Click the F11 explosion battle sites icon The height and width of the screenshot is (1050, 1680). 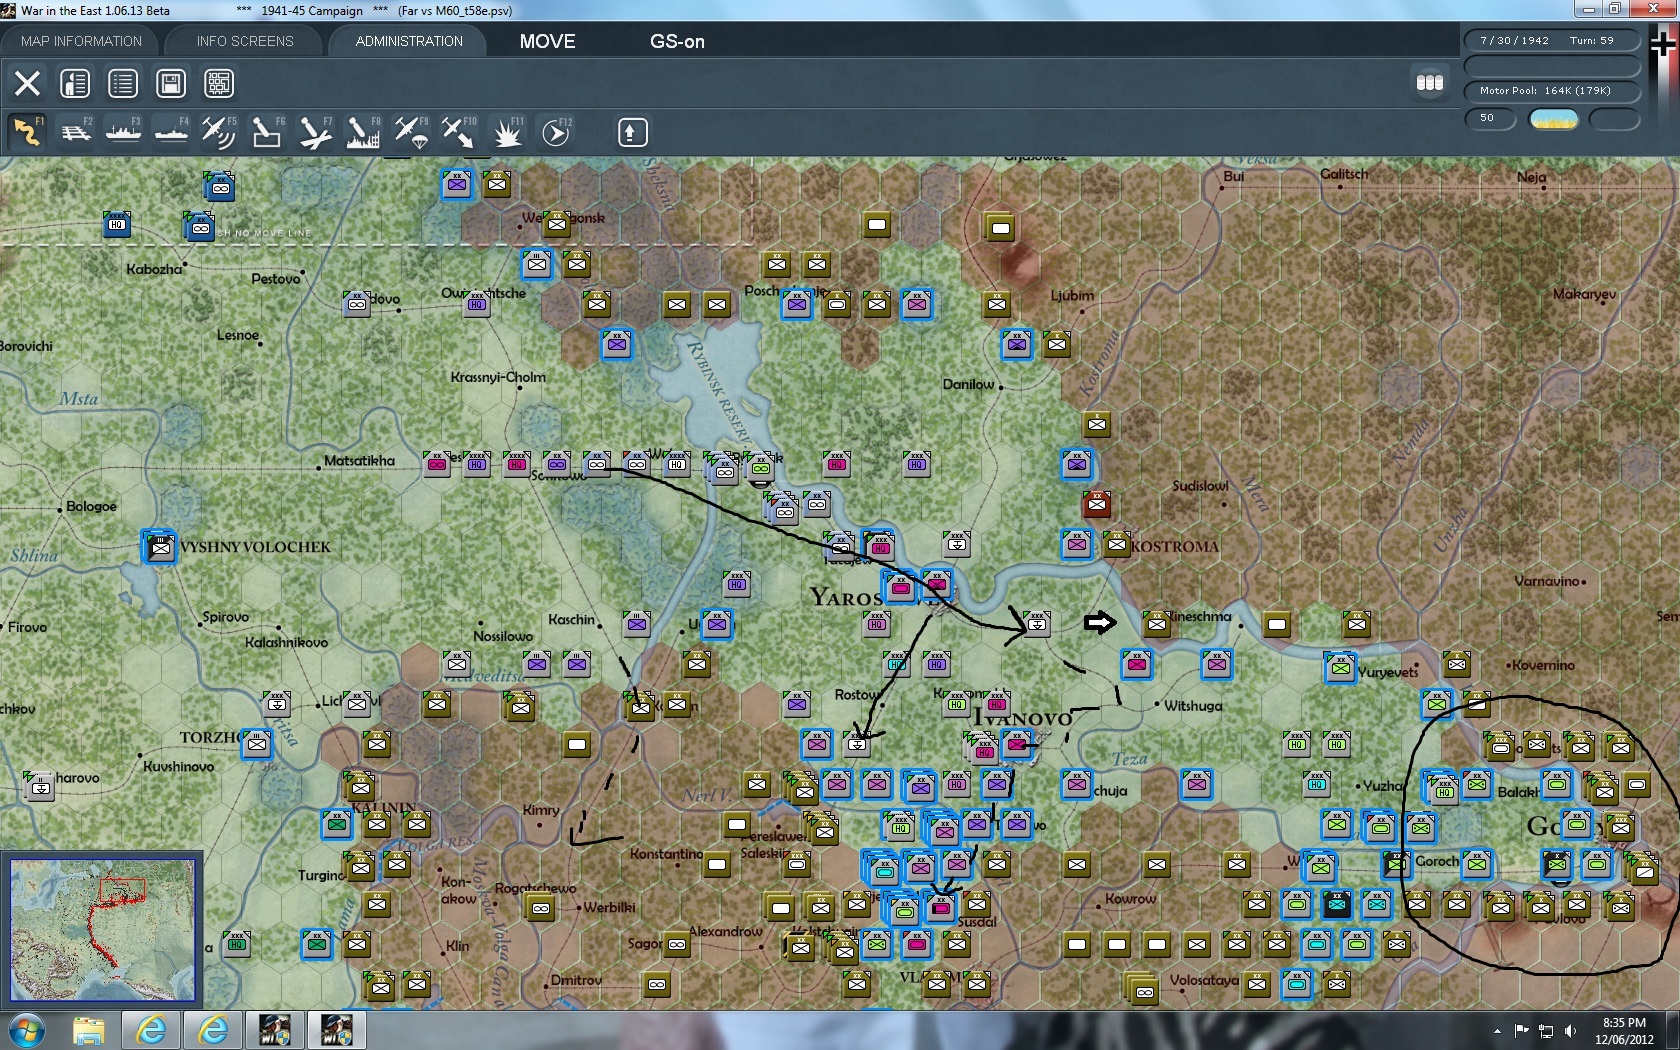point(507,132)
